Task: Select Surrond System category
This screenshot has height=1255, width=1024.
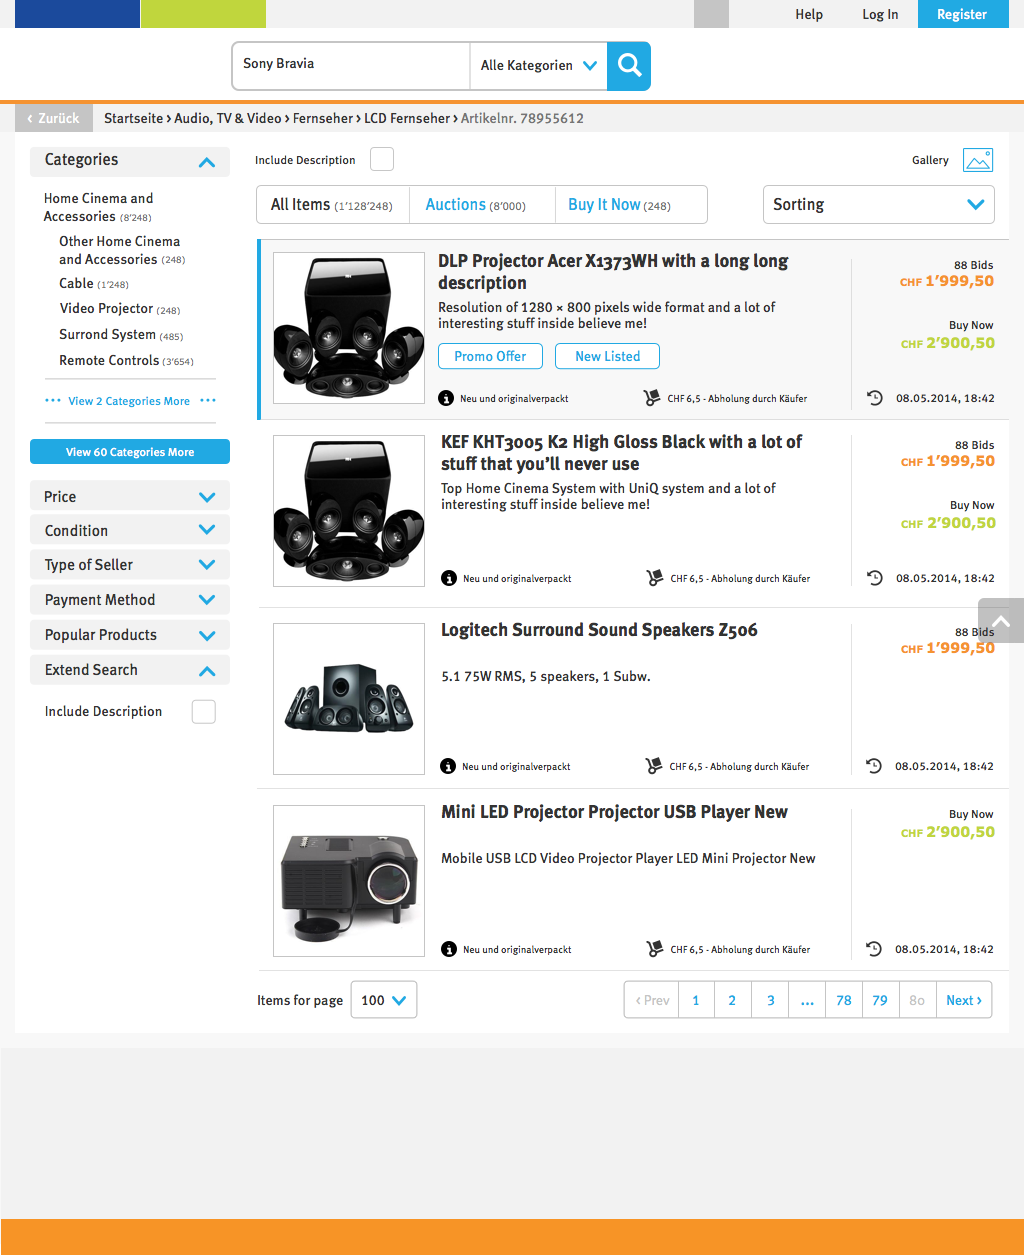Action: [121, 335]
